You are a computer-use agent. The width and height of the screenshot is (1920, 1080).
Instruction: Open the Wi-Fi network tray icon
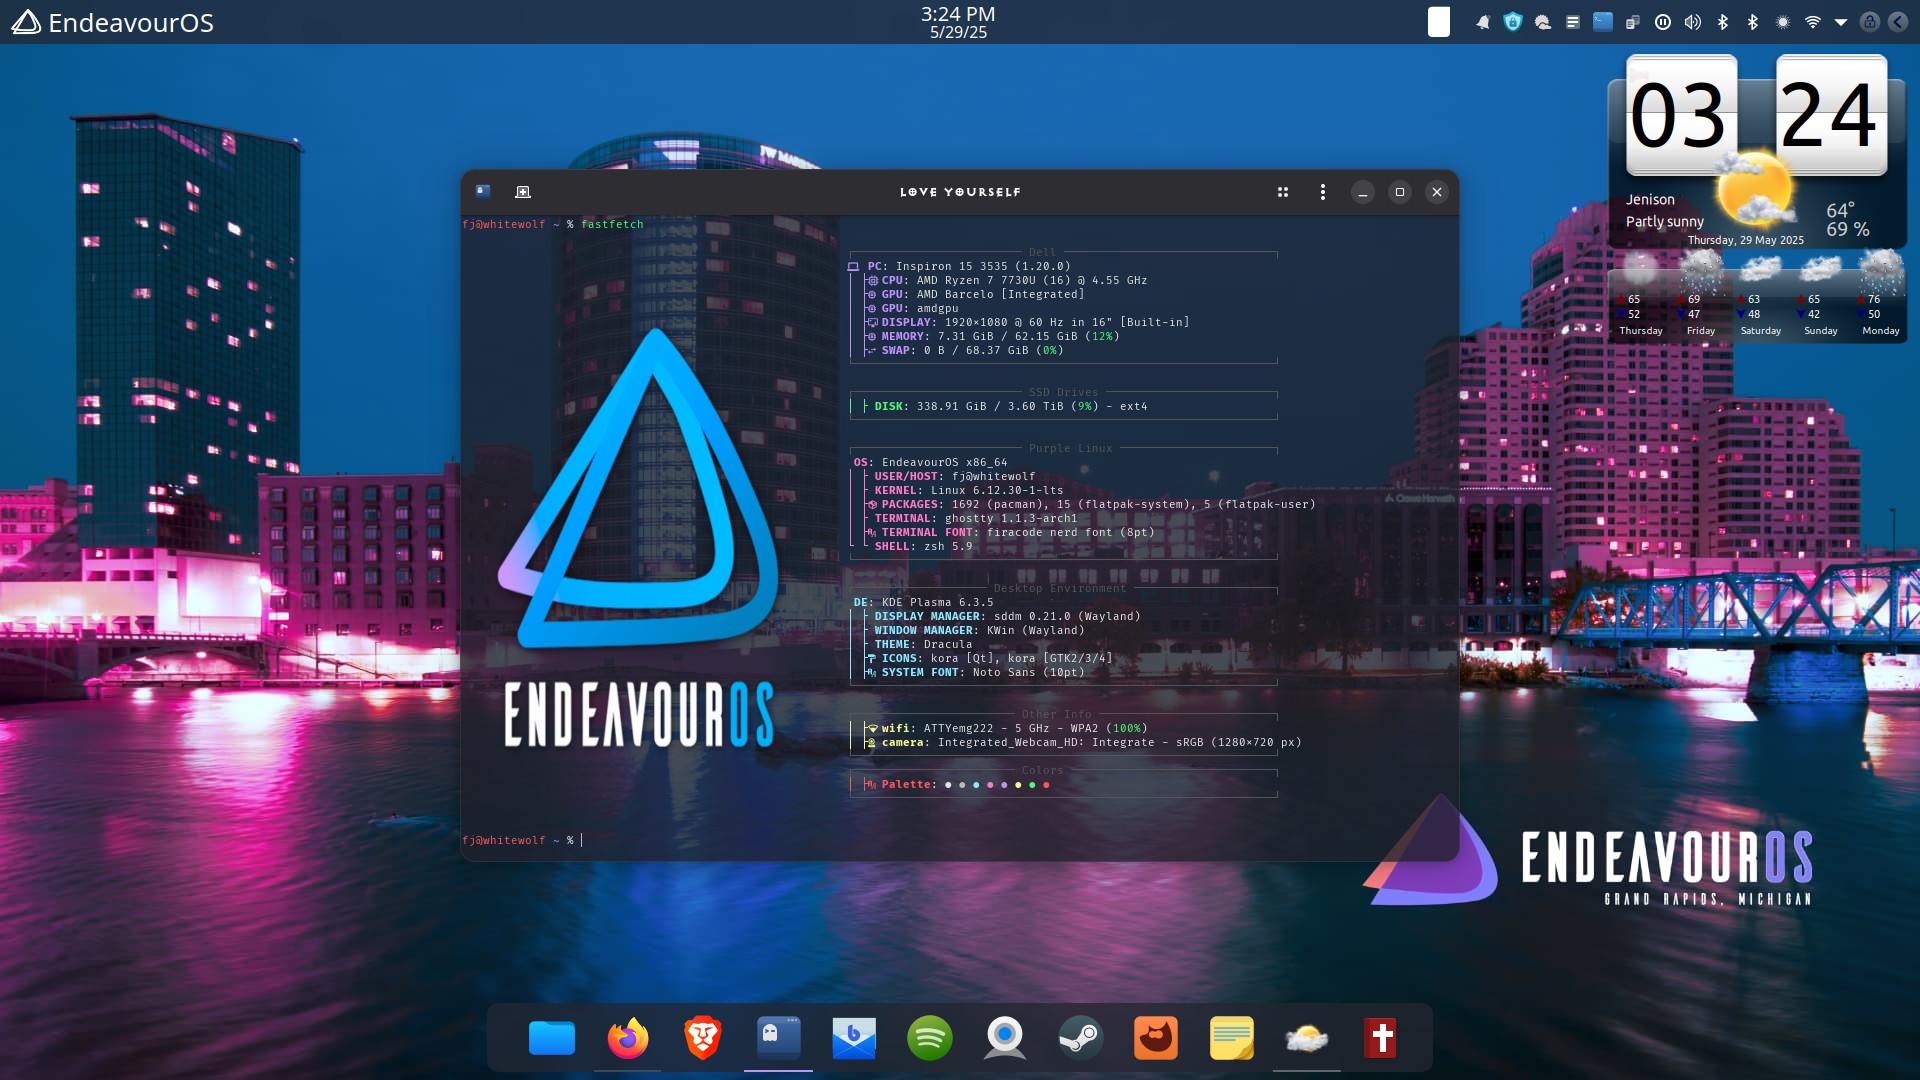coord(1813,22)
